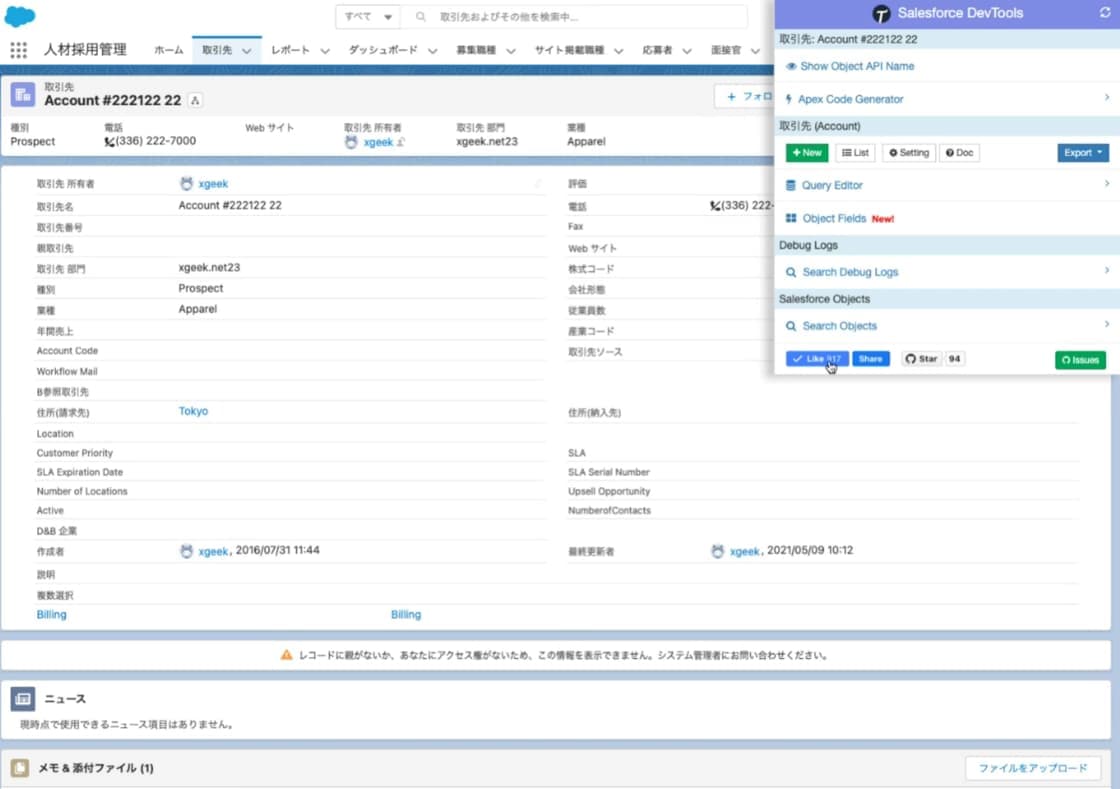Open the すべて search scope dropdown
The width and height of the screenshot is (1120, 789).
pyautogui.click(x=368, y=16)
